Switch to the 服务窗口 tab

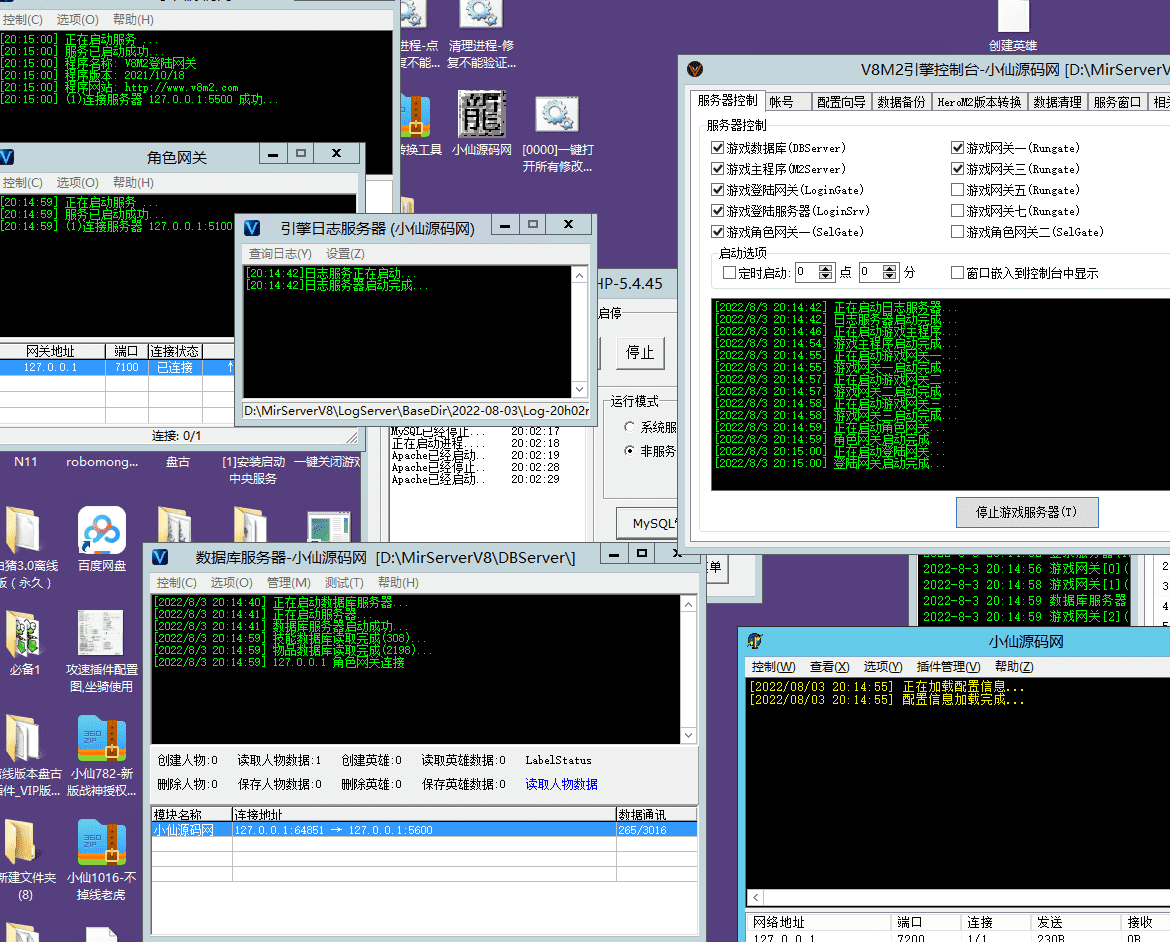coord(1117,102)
